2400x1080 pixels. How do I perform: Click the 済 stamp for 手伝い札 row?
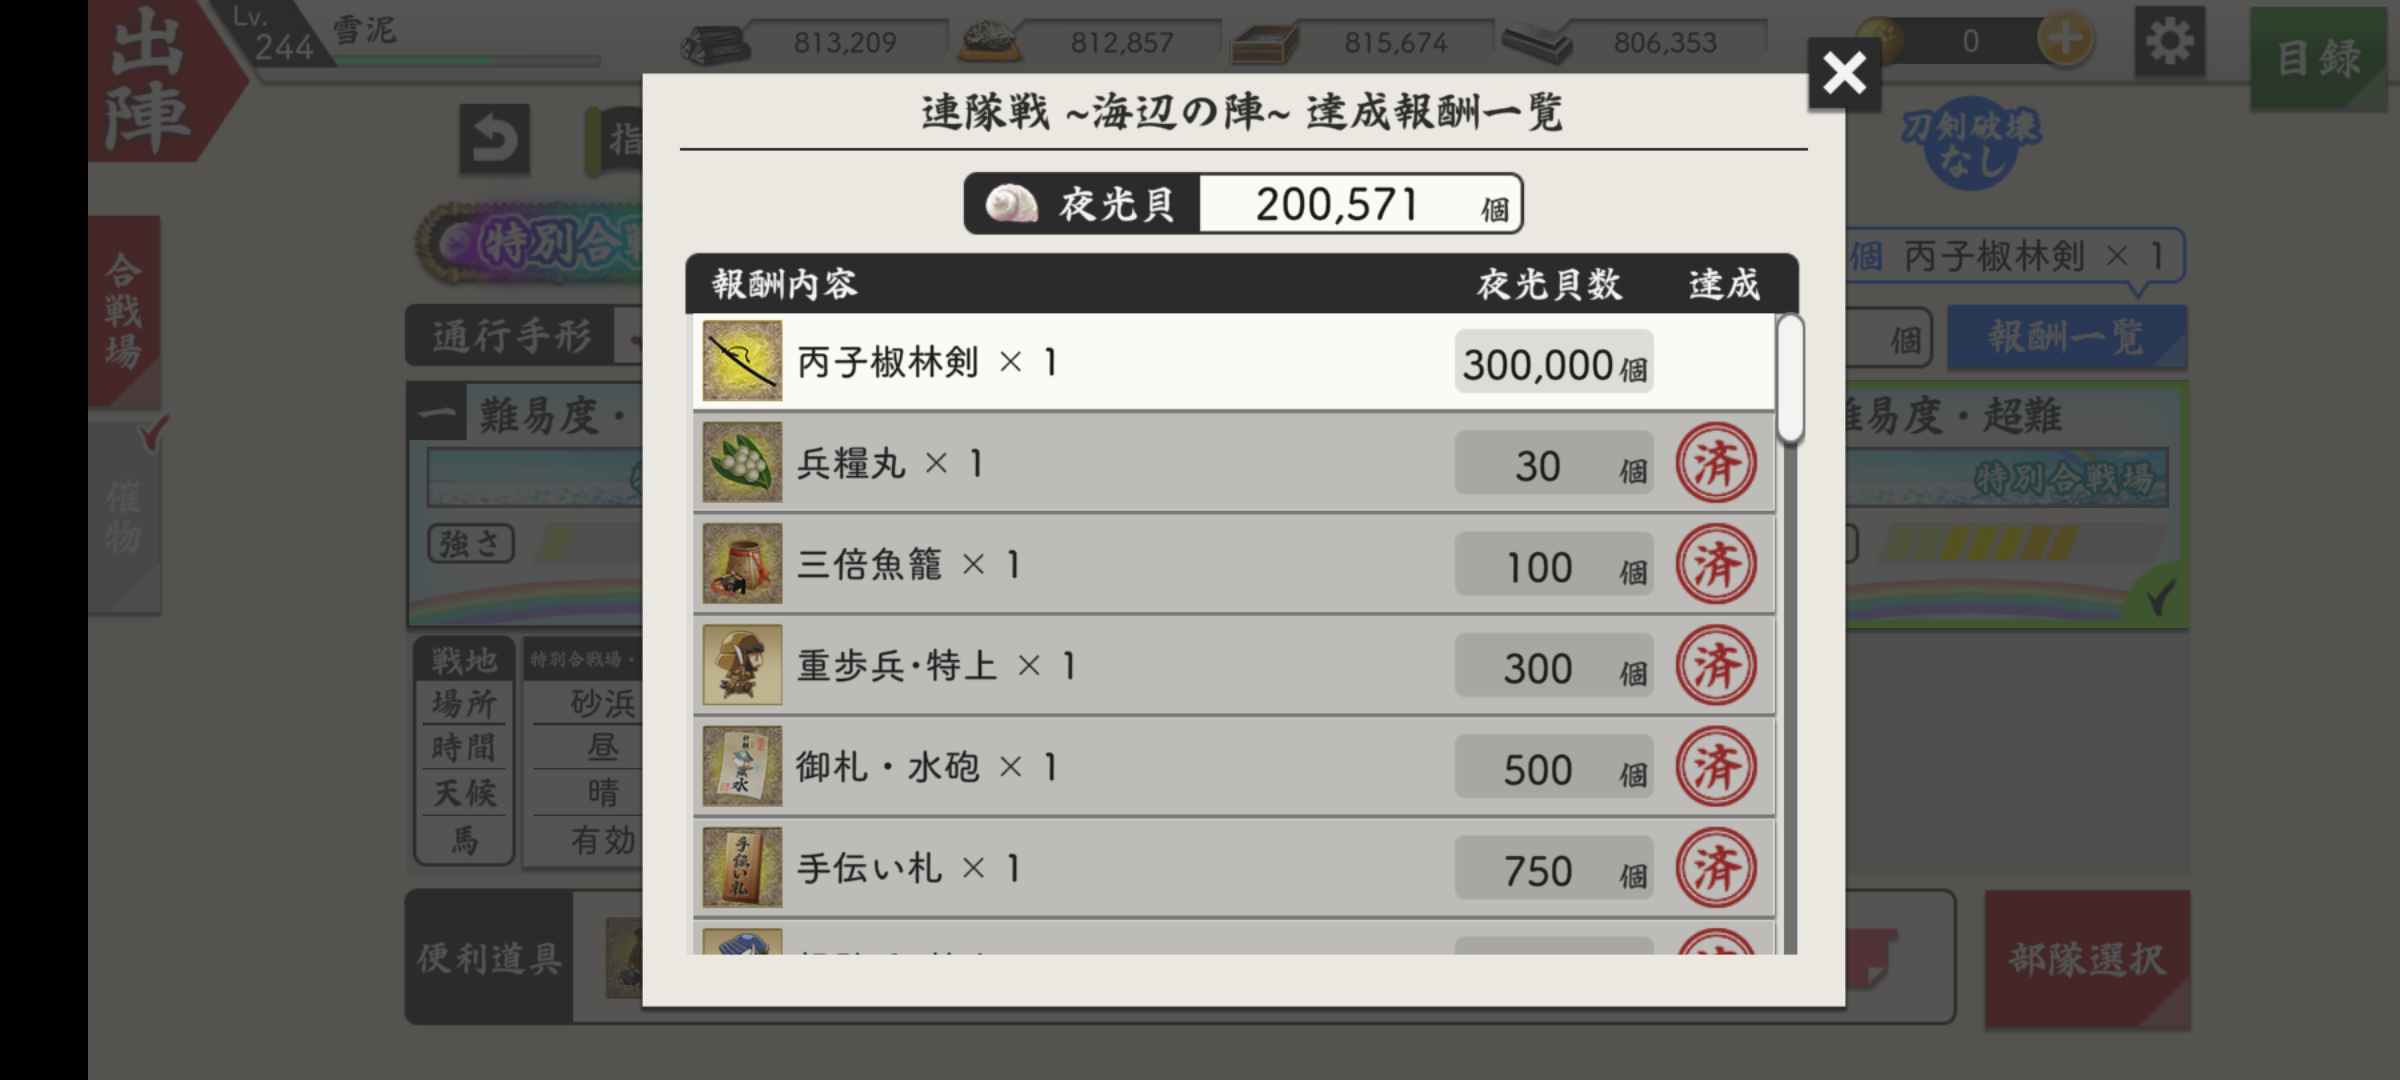point(1716,868)
